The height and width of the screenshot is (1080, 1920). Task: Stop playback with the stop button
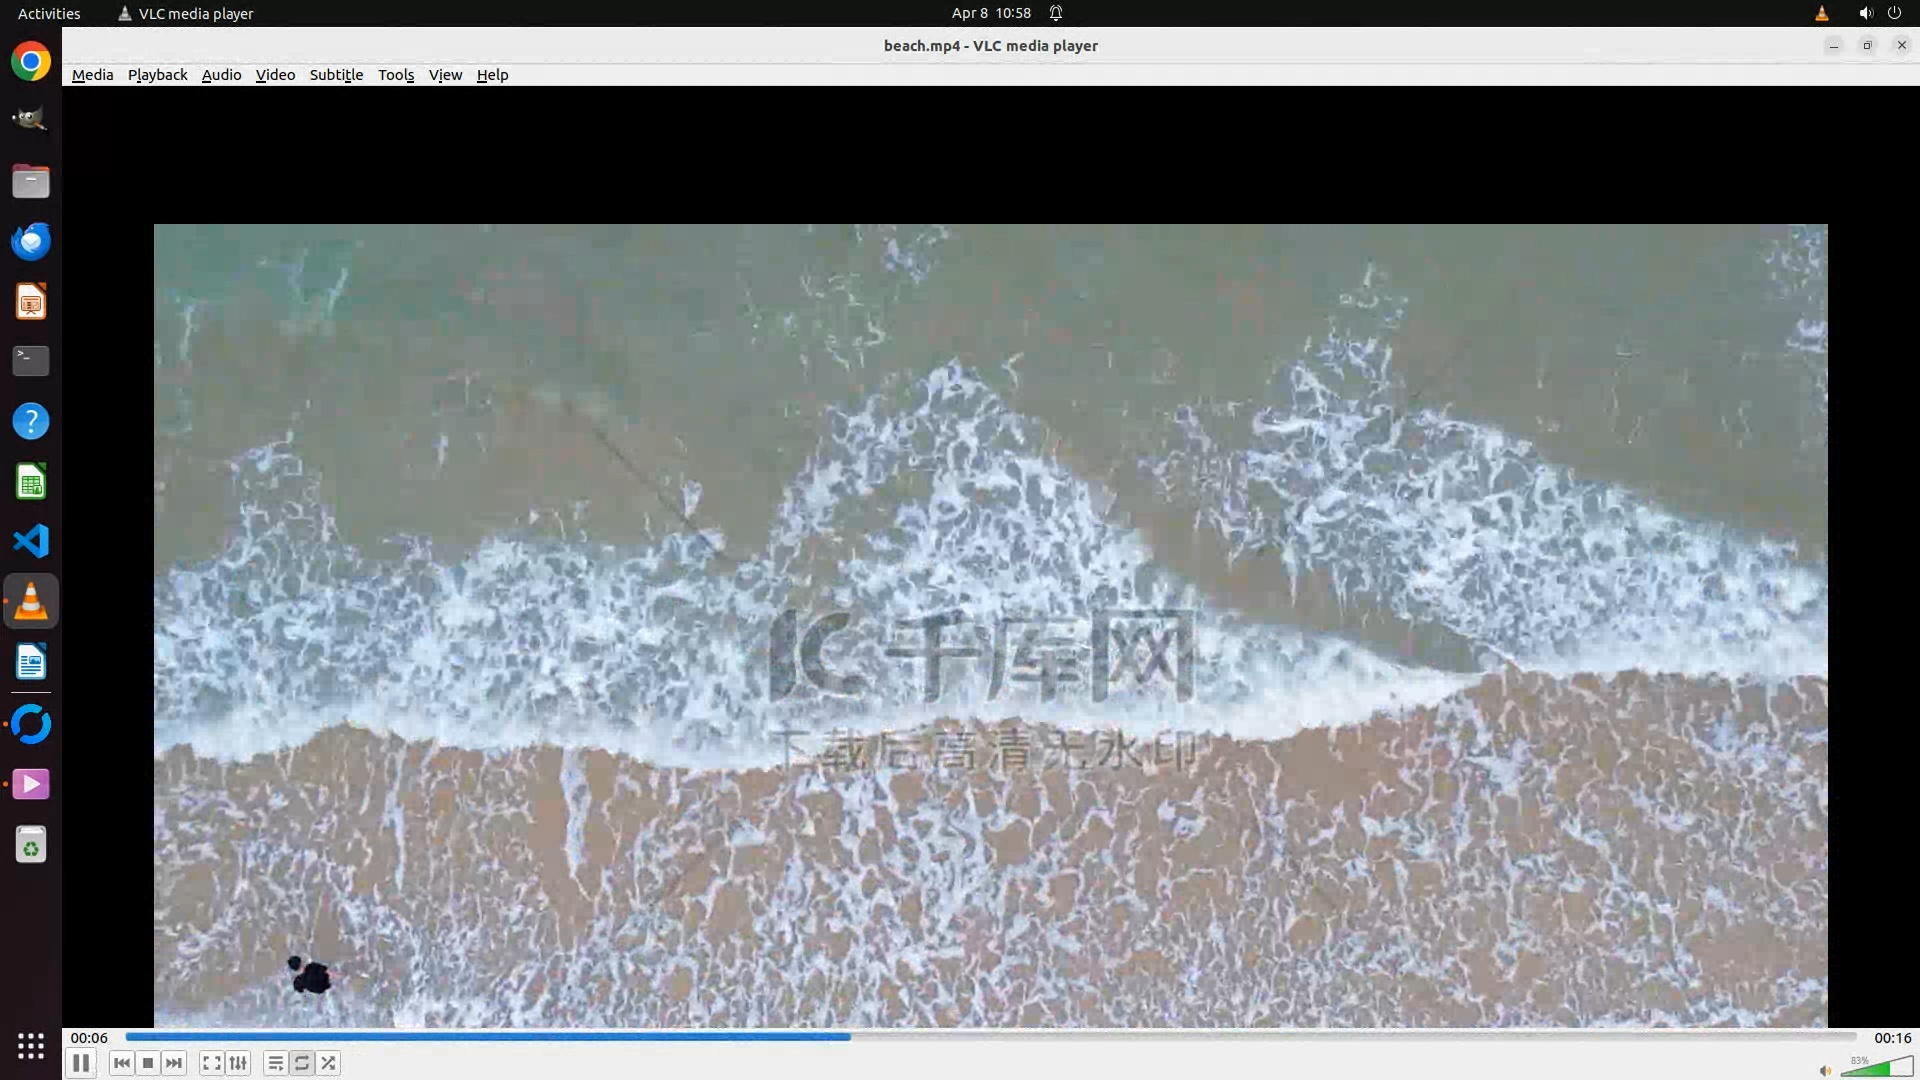tap(148, 1063)
